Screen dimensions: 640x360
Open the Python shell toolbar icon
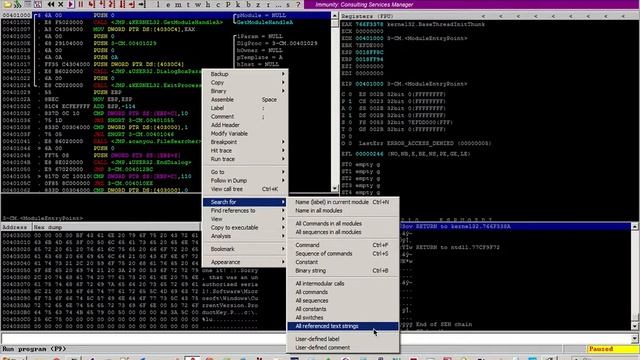coord(18,4)
